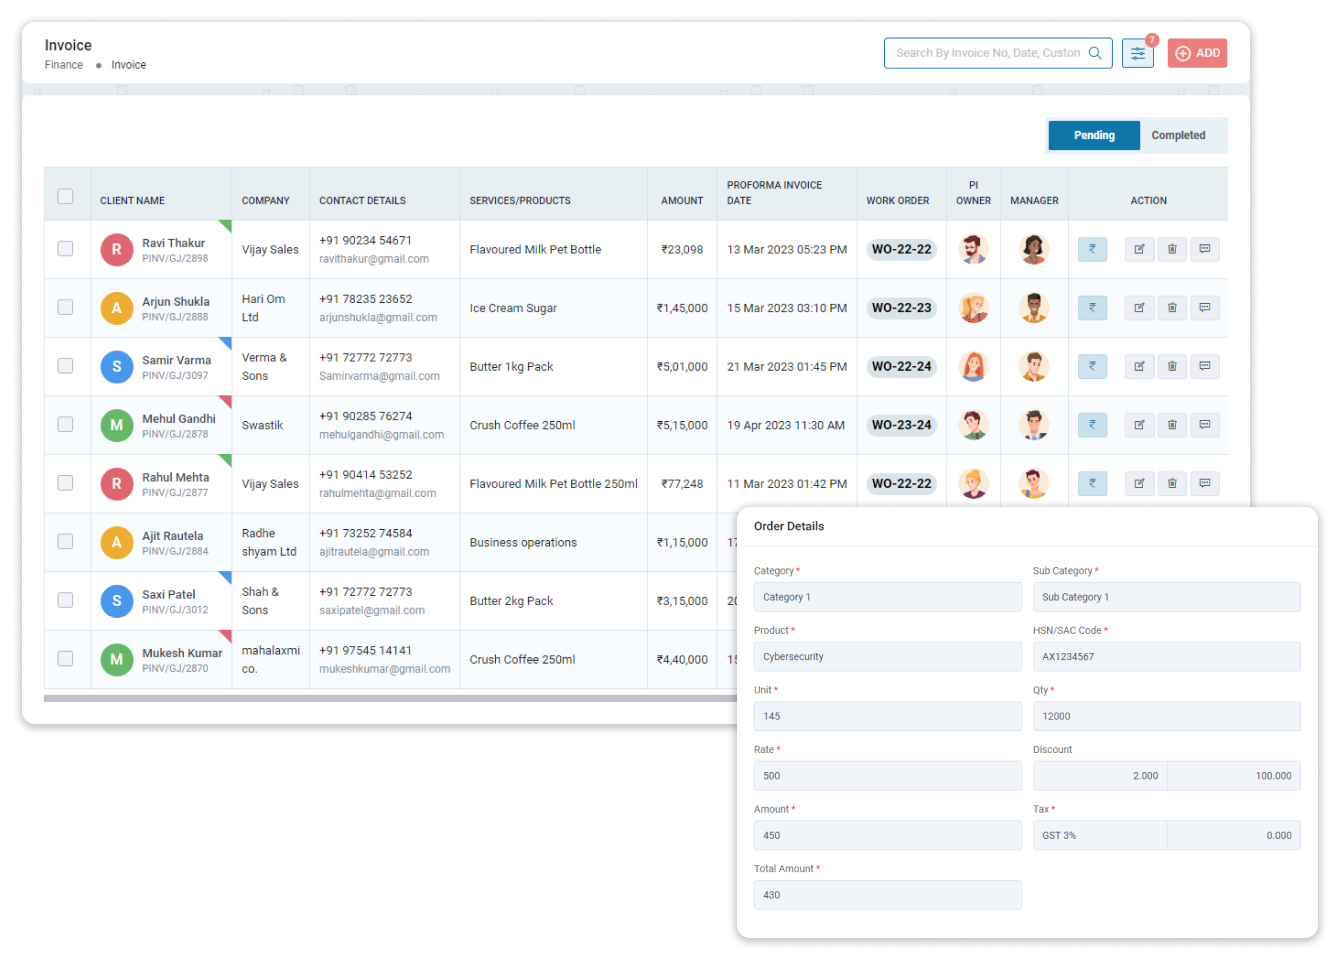The width and height of the screenshot is (1340, 960).
Task: Open the comment icon for Mehul Gandhi
Action: [x=1205, y=425]
